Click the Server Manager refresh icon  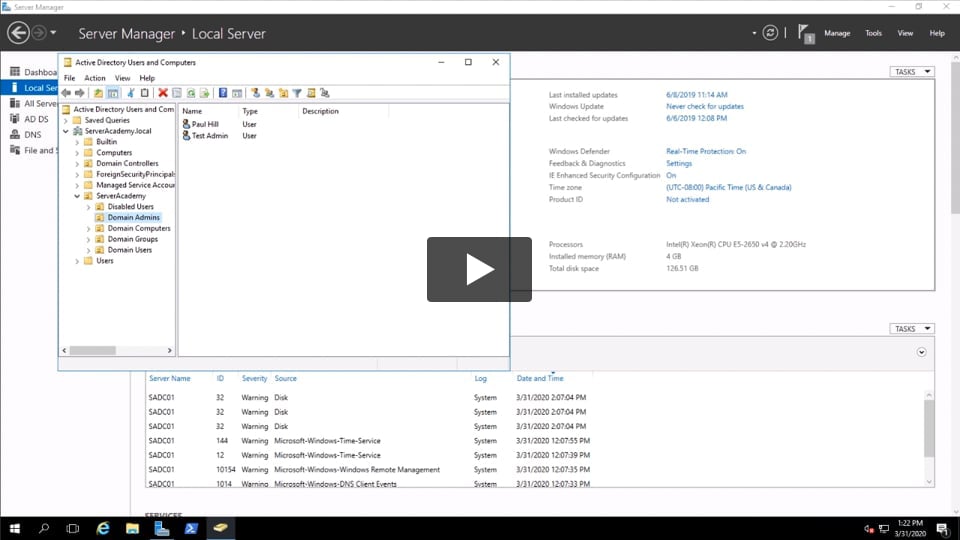click(770, 33)
